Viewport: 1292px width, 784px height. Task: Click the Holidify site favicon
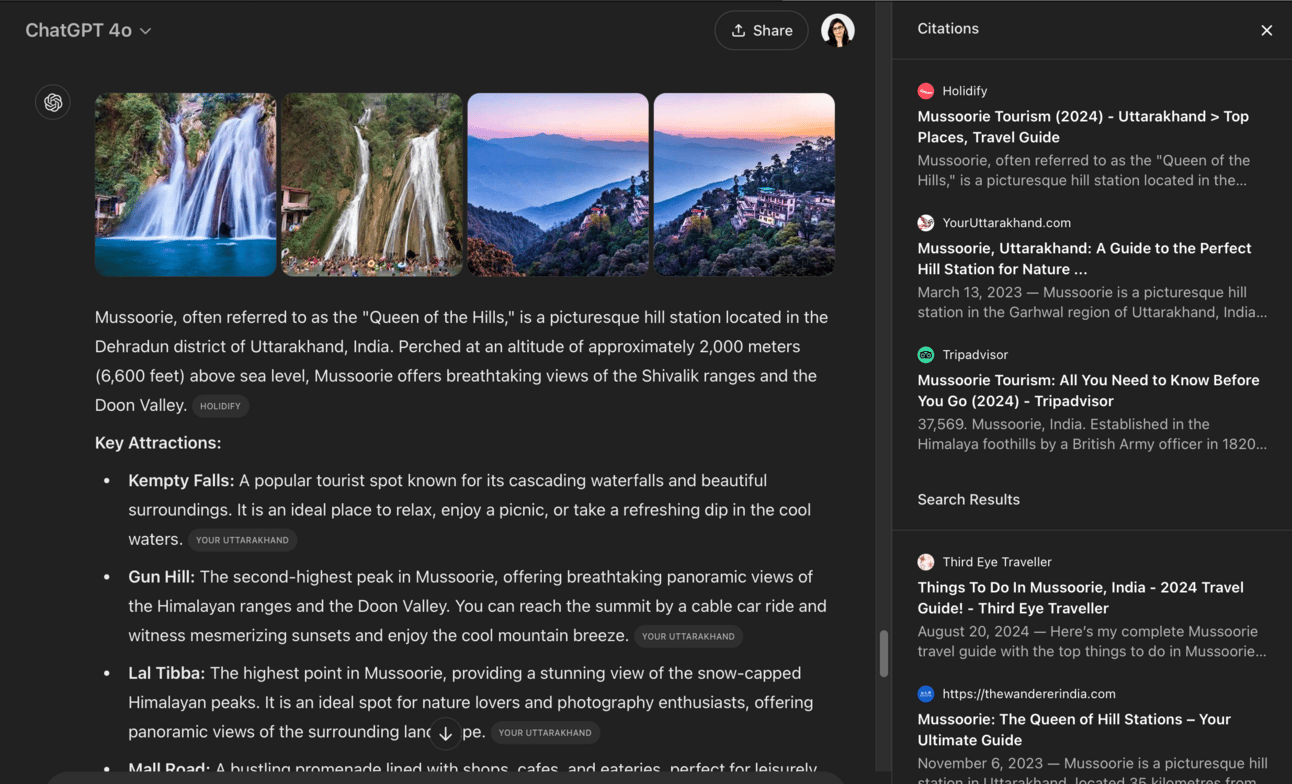click(x=926, y=91)
